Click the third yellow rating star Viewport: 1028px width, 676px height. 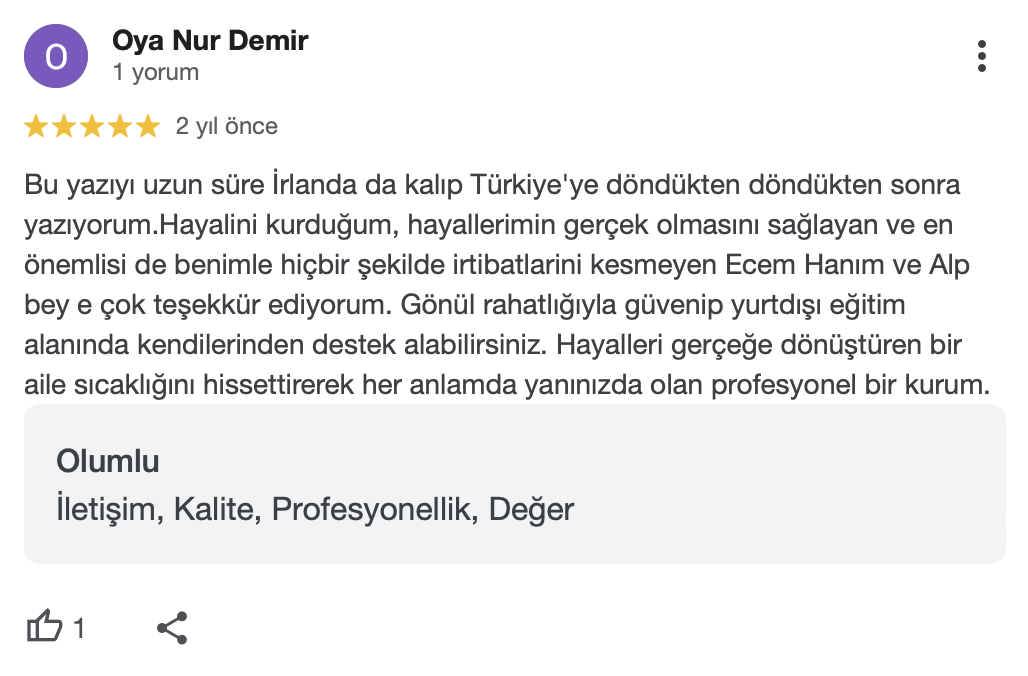pyautogui.click(x=92, y=126)
